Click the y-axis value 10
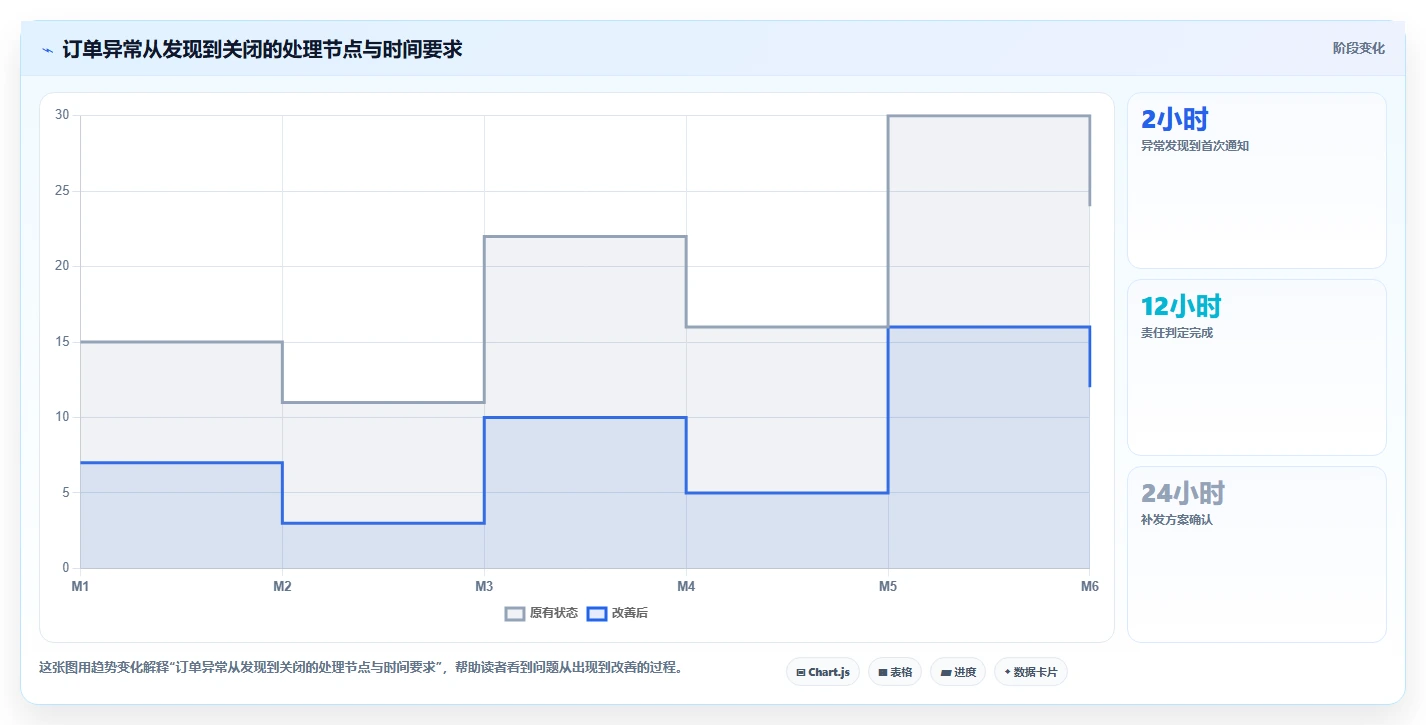The height and width of the screenshot is (725, 1426). click(62, 417)
